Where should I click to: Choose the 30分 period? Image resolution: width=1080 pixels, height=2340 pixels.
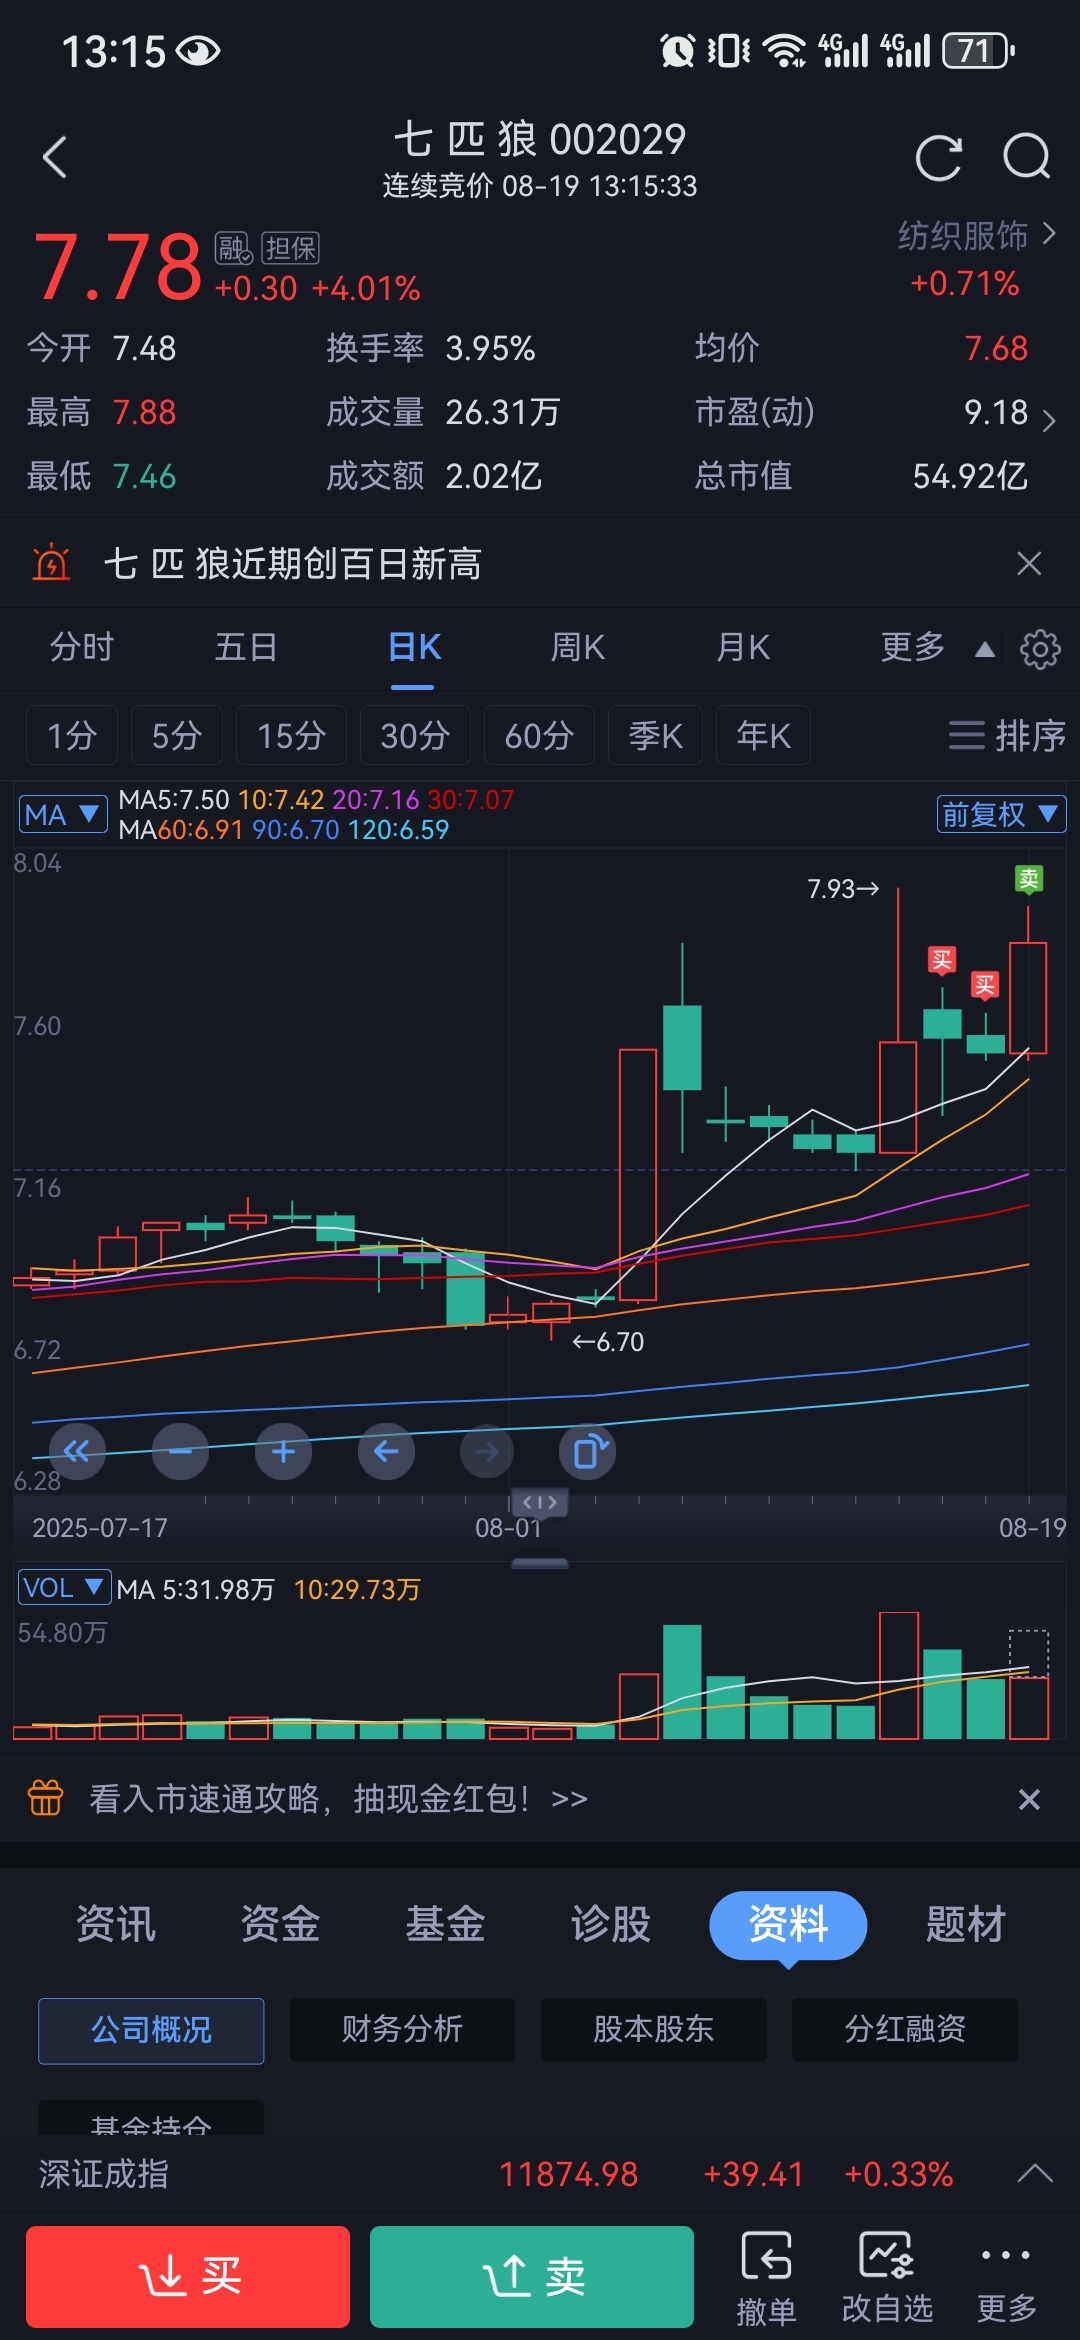coord(415,736)
